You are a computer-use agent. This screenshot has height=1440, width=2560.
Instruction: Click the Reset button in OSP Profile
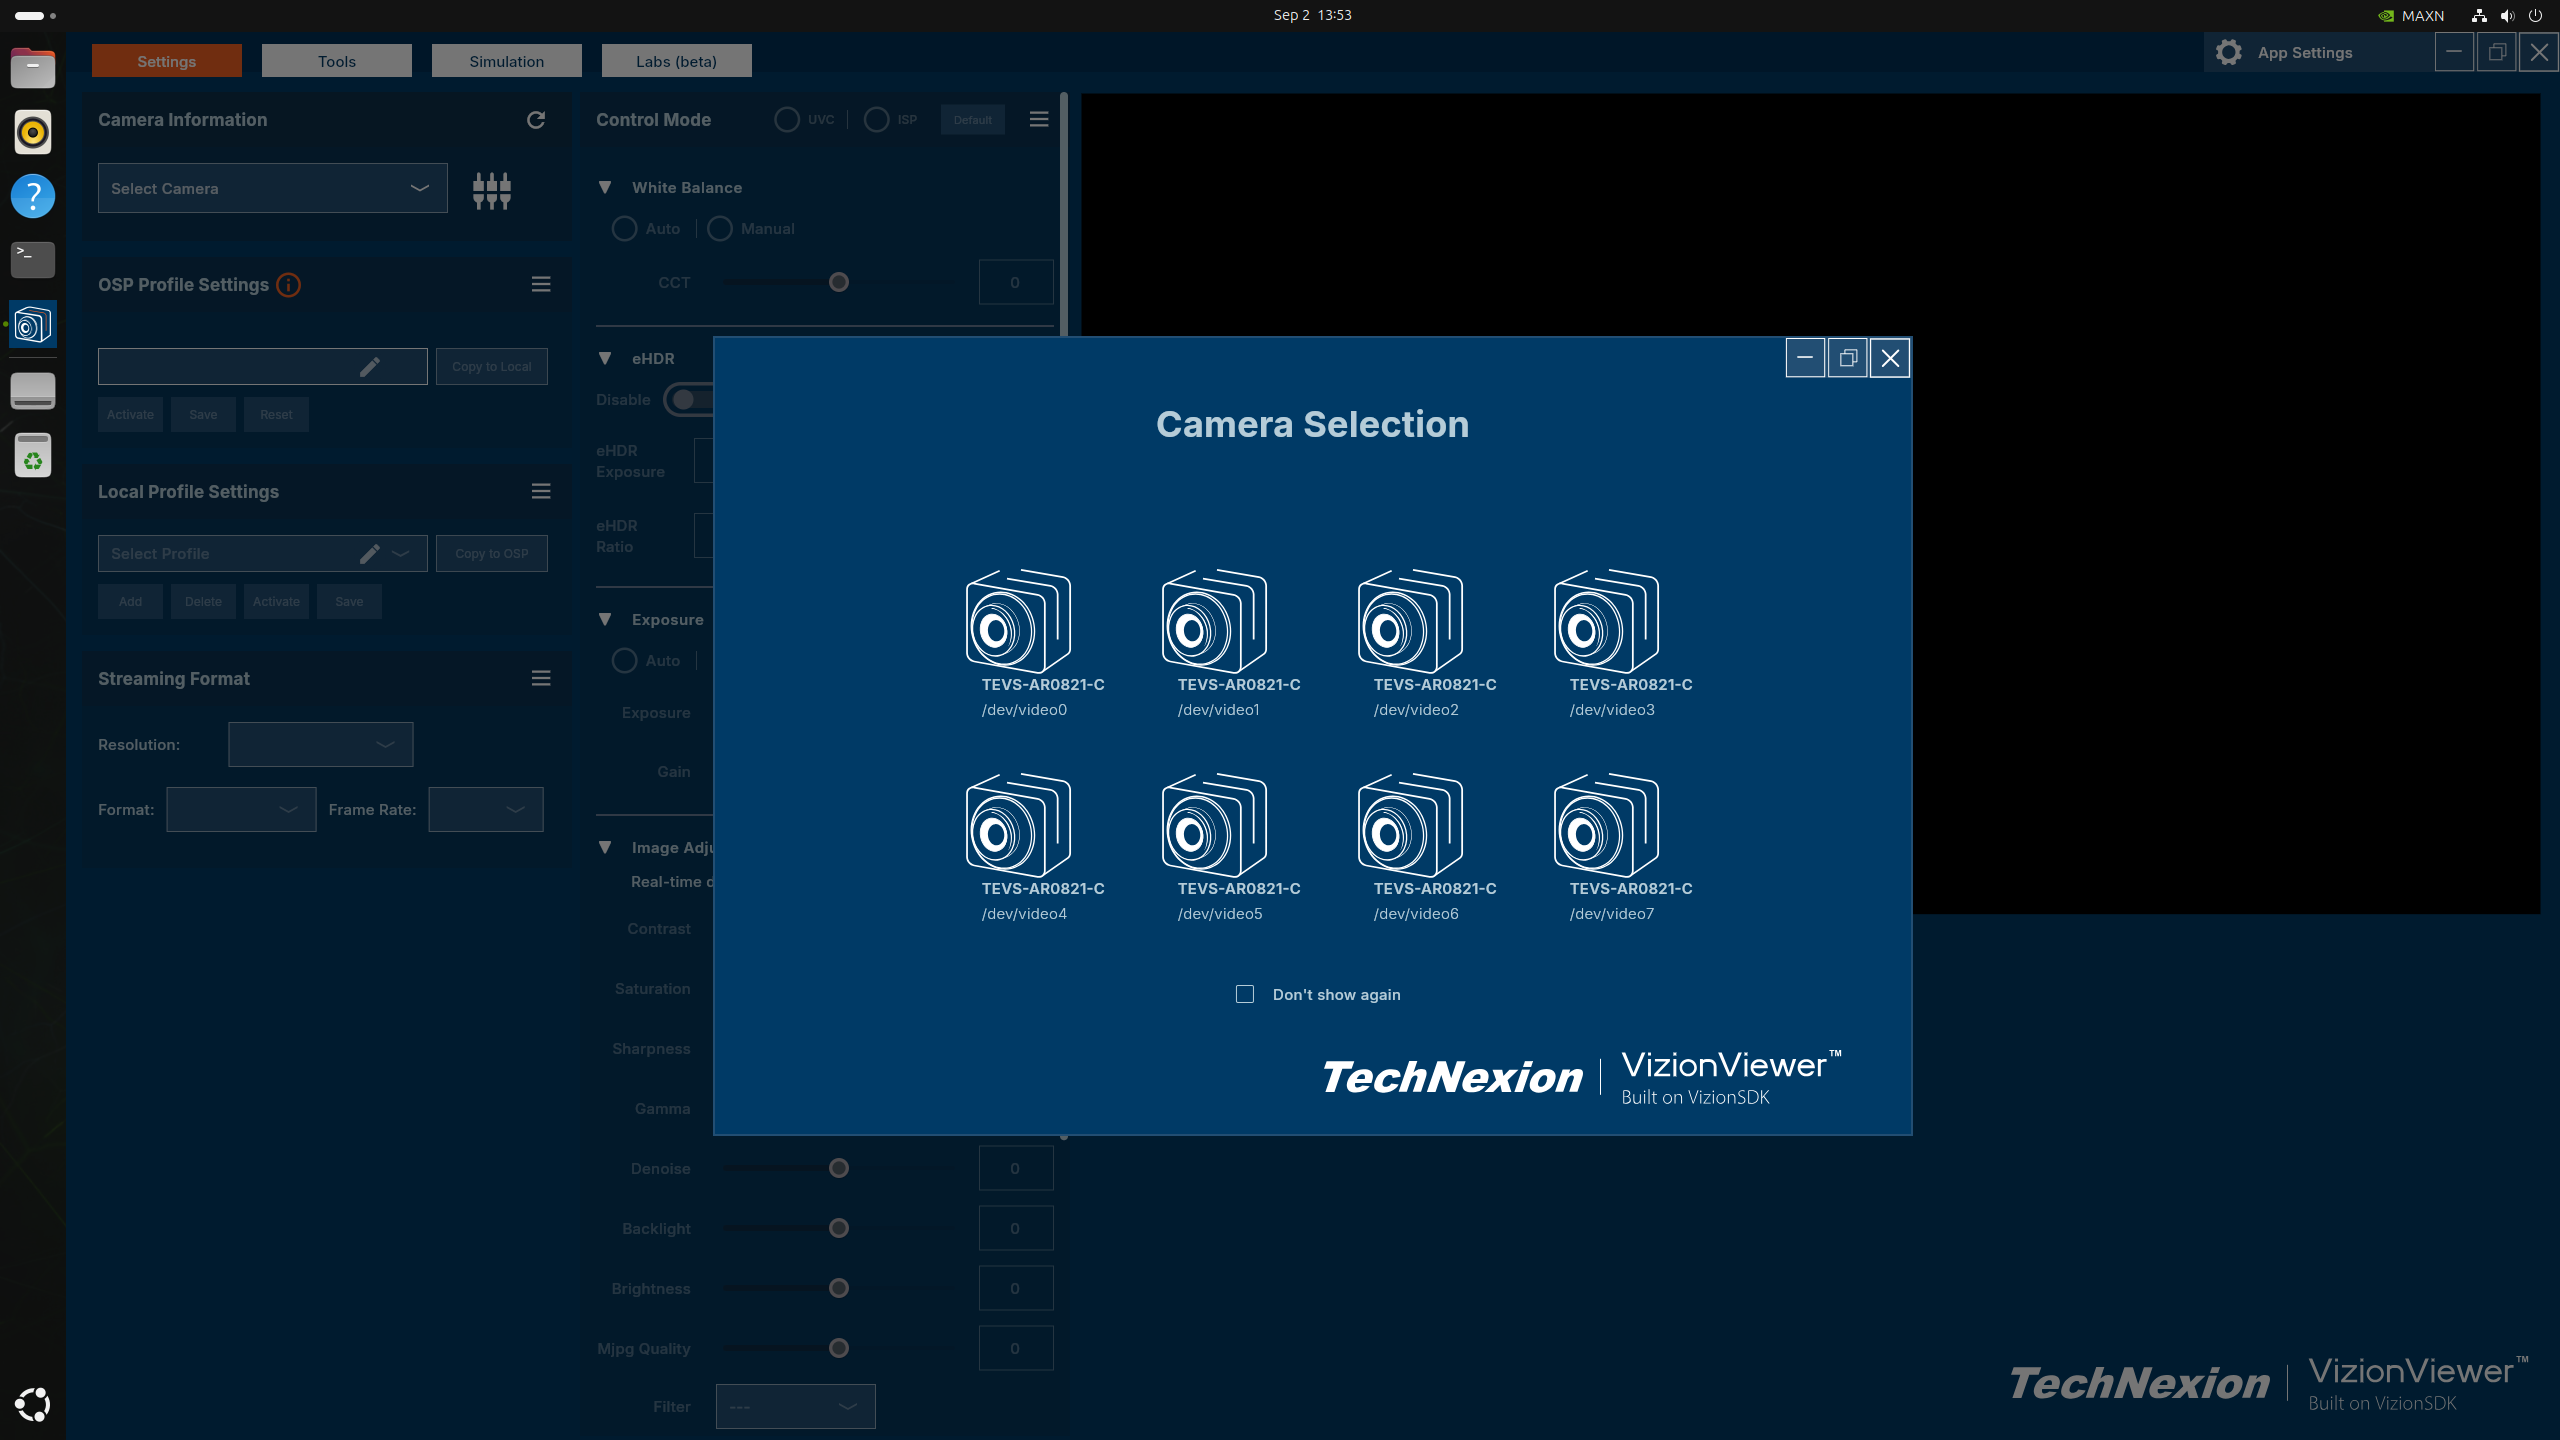pos(276,415)
